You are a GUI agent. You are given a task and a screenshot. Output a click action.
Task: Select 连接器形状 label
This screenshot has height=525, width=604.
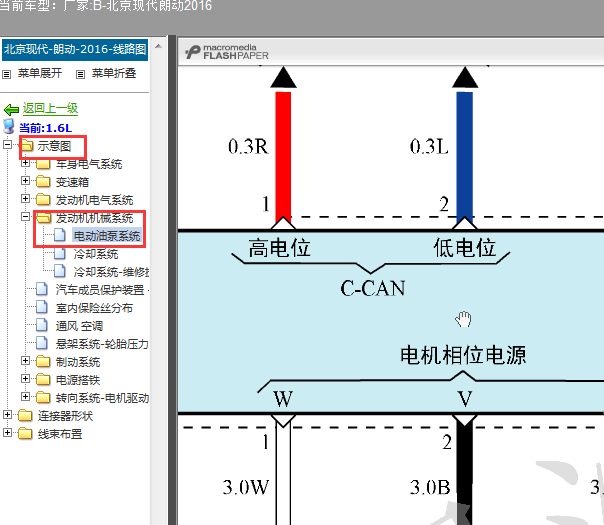pos(65,416)
